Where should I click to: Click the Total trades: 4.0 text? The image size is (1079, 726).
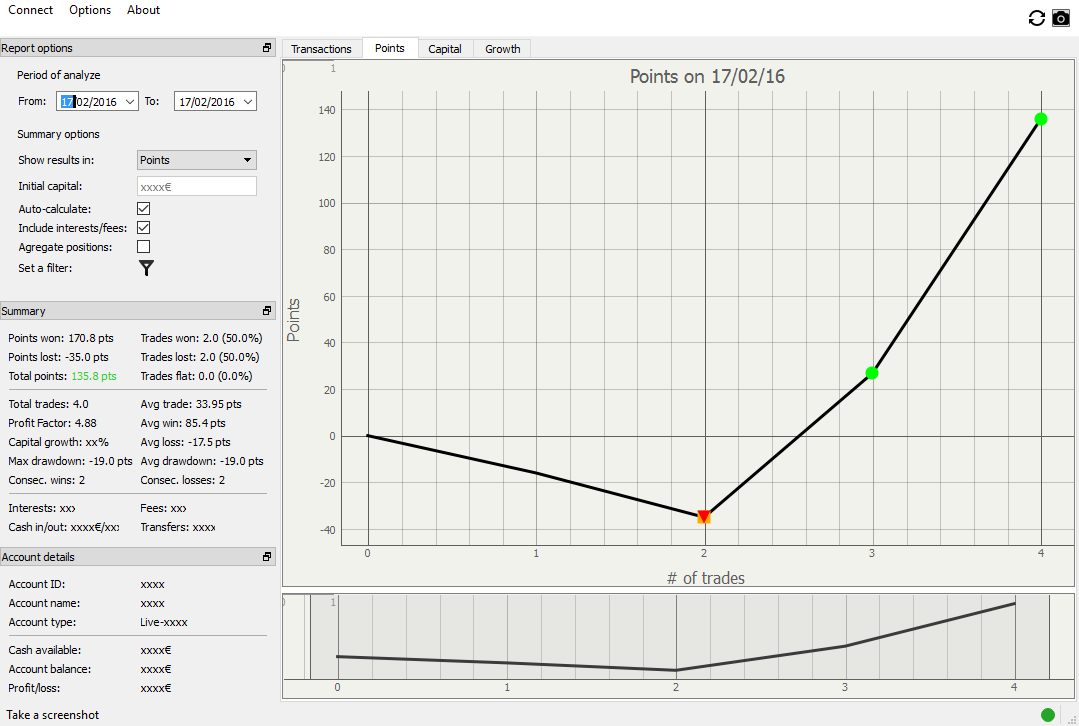(x=48, y=403)
